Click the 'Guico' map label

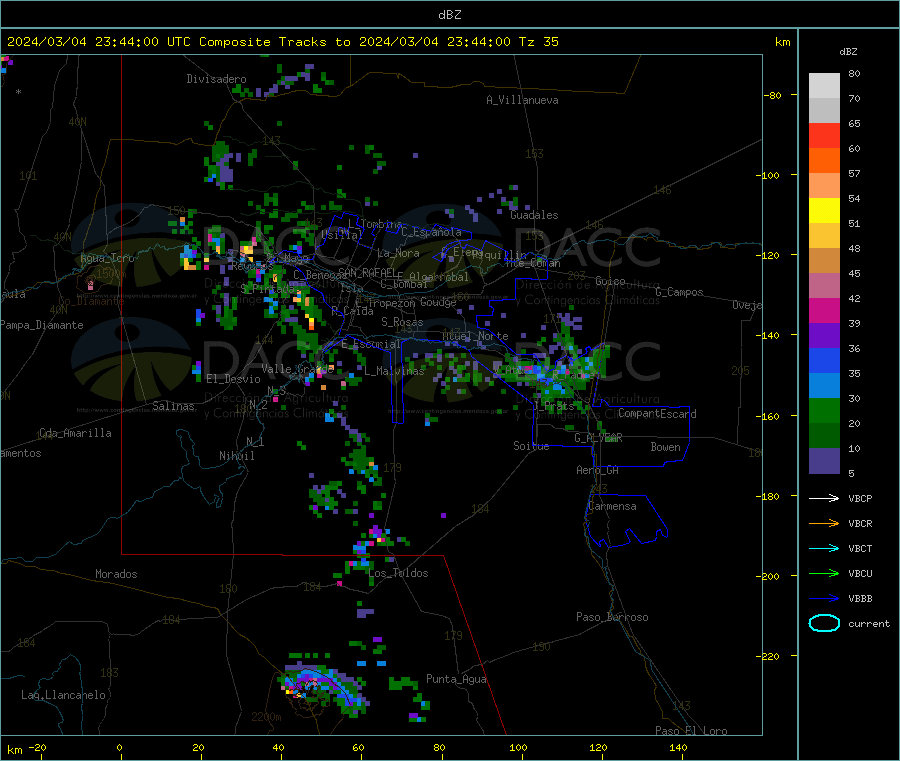[x=610, y=281]
